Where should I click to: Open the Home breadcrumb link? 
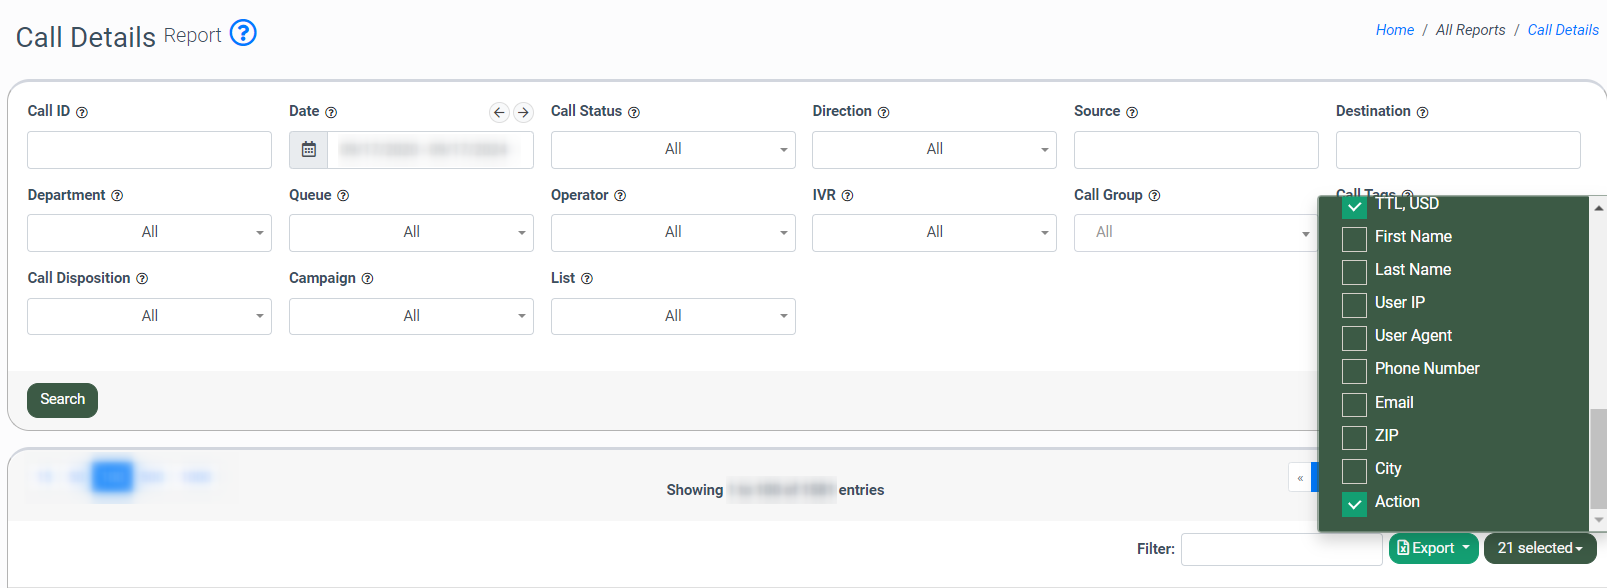pyautogui.click(x=1394, y=30)
